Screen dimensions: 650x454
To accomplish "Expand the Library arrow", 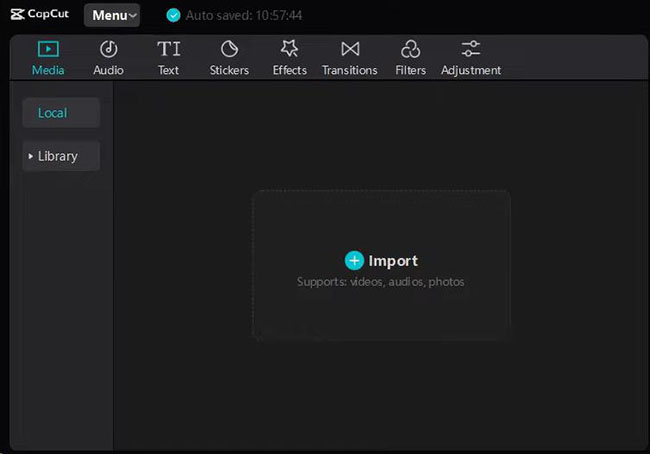I will click(x=31, y=157).
